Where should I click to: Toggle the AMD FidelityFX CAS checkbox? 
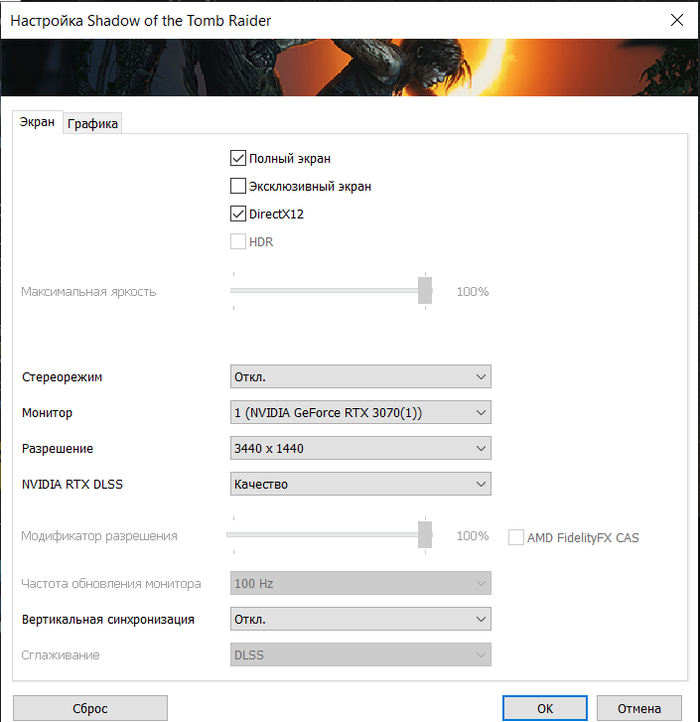(516, 537)
